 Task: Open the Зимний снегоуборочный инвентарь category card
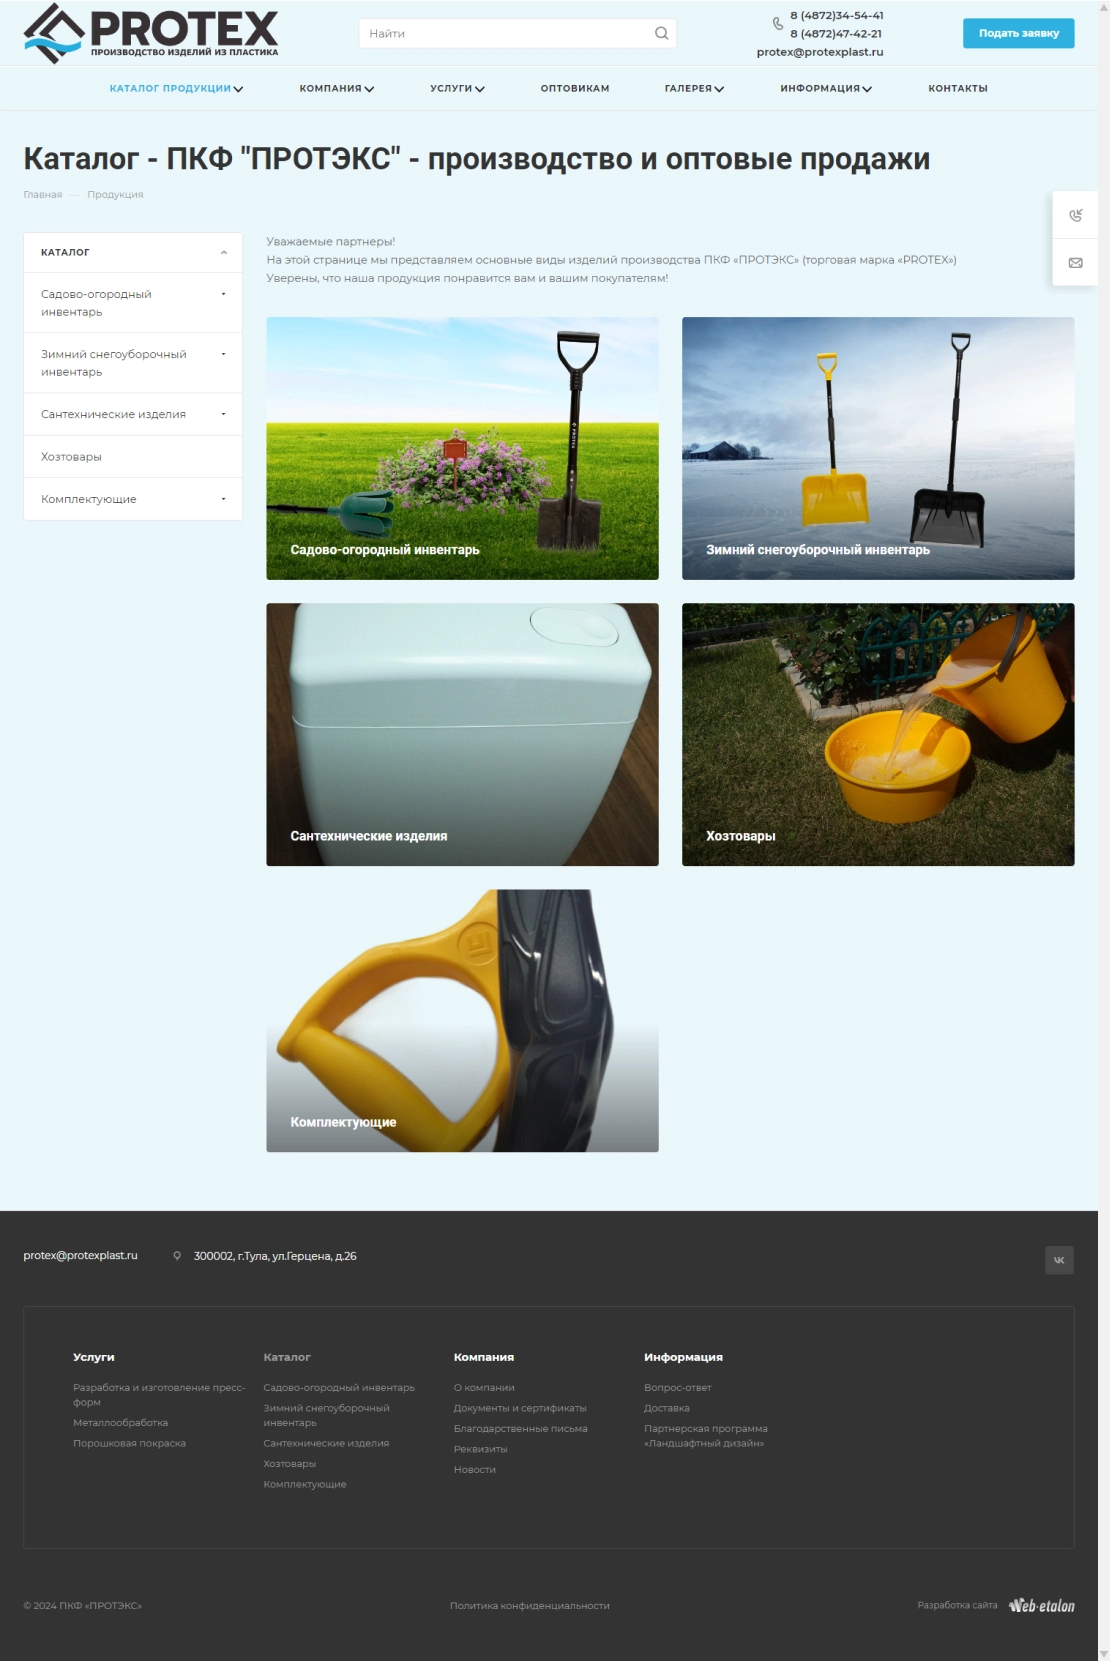[878, 448]
